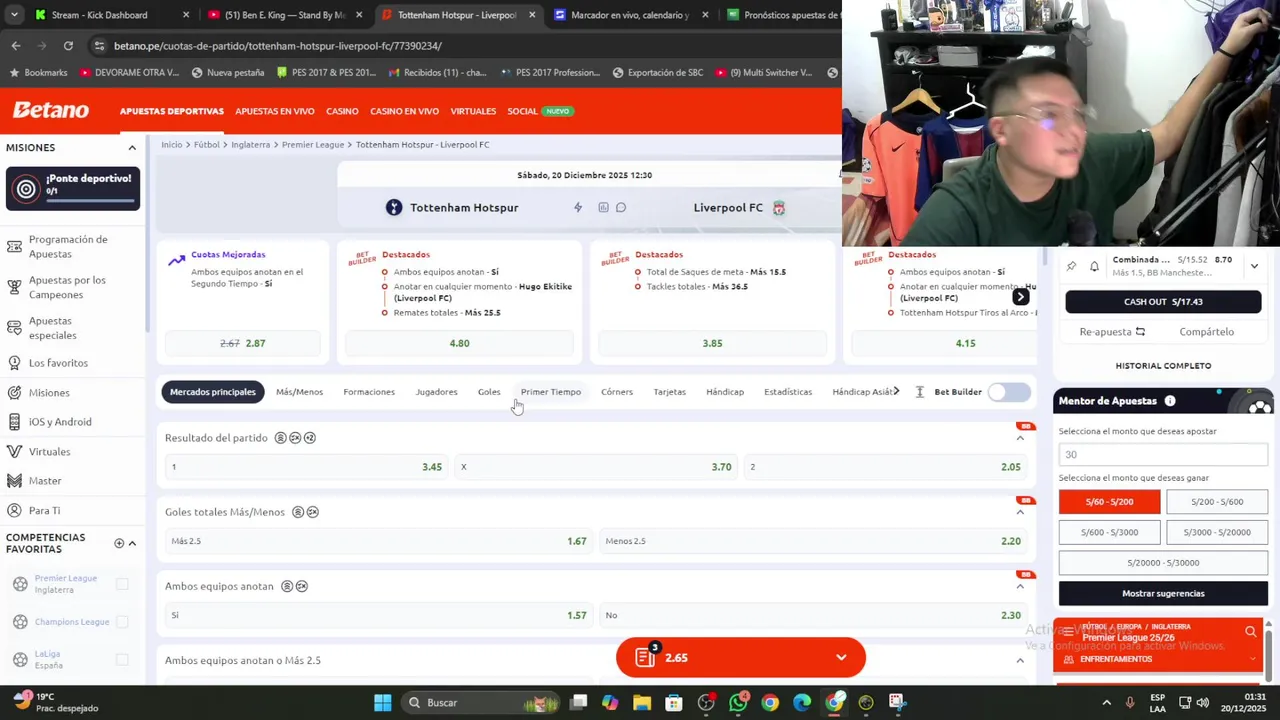This screenshot has height=720, width=1280.
Task: Click the browser address bar URL
Action: [x=277, y=46]
